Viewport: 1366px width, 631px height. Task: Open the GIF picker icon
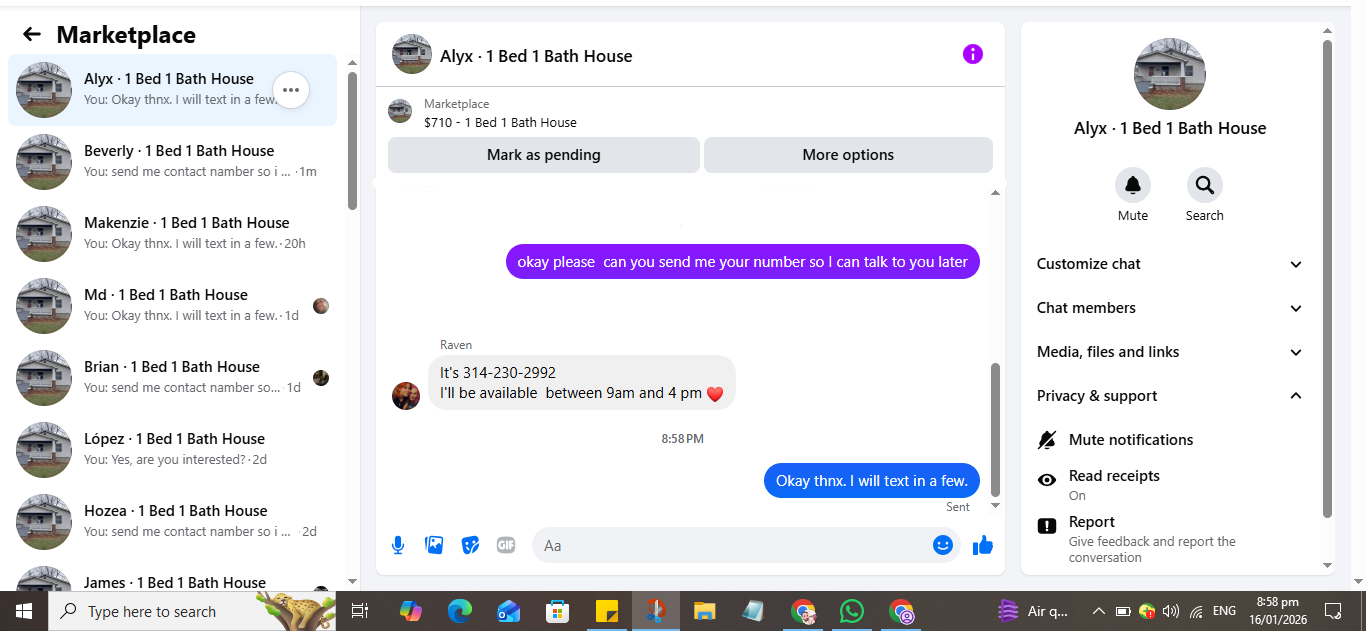tap(506, 545)
